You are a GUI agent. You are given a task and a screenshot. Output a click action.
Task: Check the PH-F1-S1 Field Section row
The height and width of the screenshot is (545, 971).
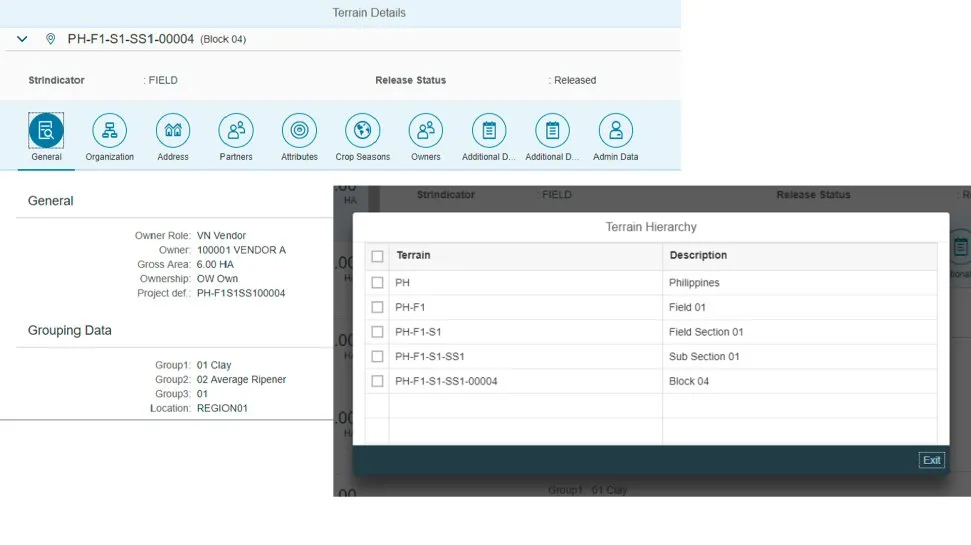[x=377, y=332]
